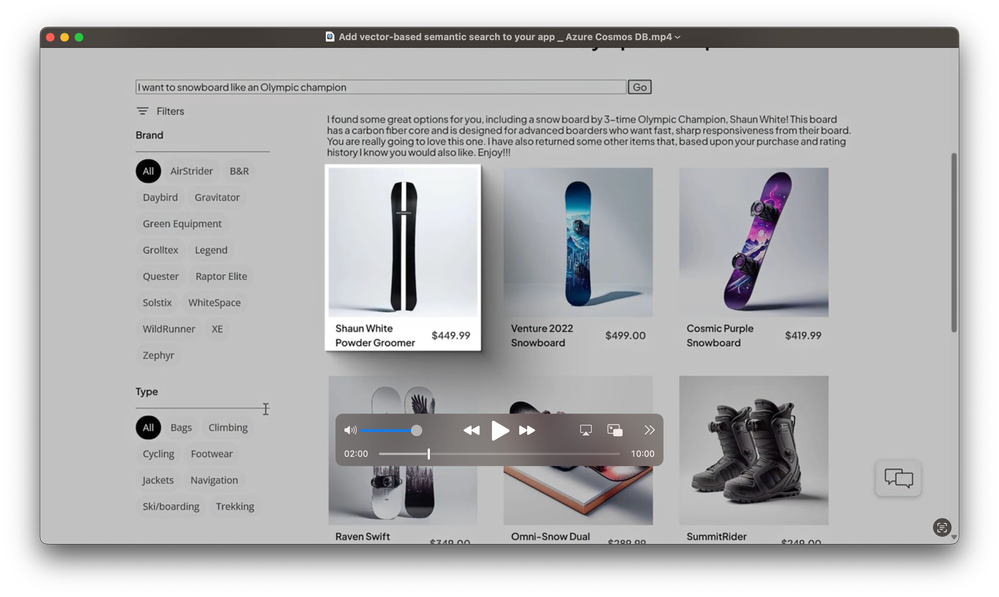
Task: Click the $419.99 price
Action: coord(803,336)
